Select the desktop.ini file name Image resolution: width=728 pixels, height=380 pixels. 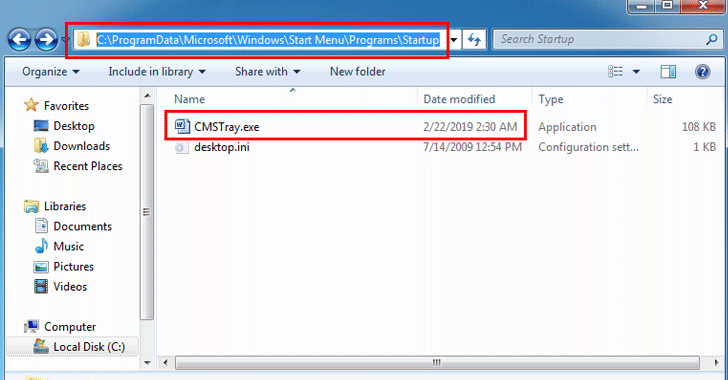(222, 147)
